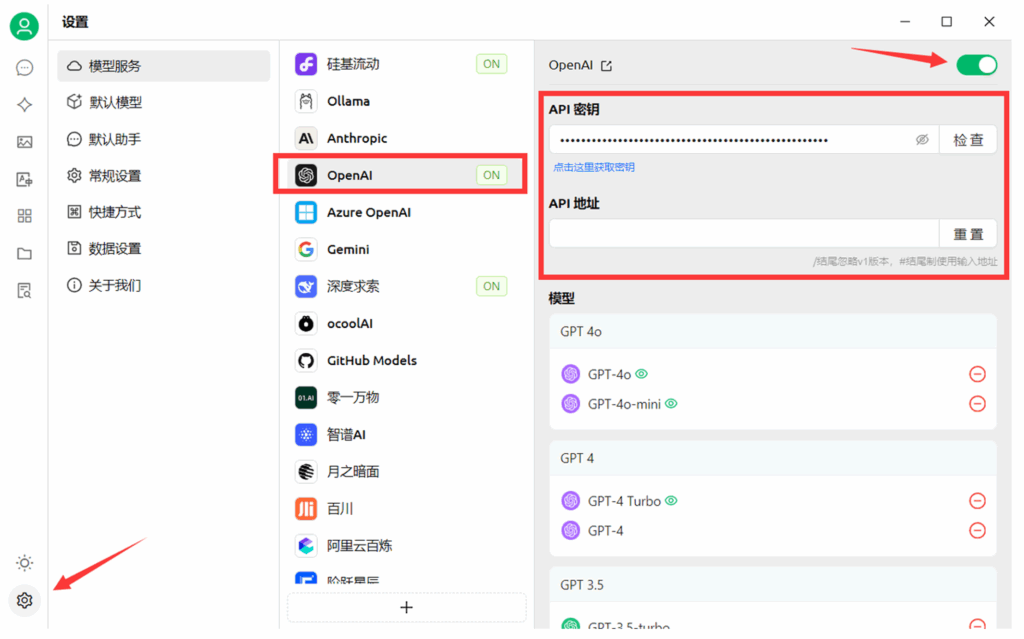Open the 快捷方式 settings tab
1024x639 pixels.
pos(115,212)
